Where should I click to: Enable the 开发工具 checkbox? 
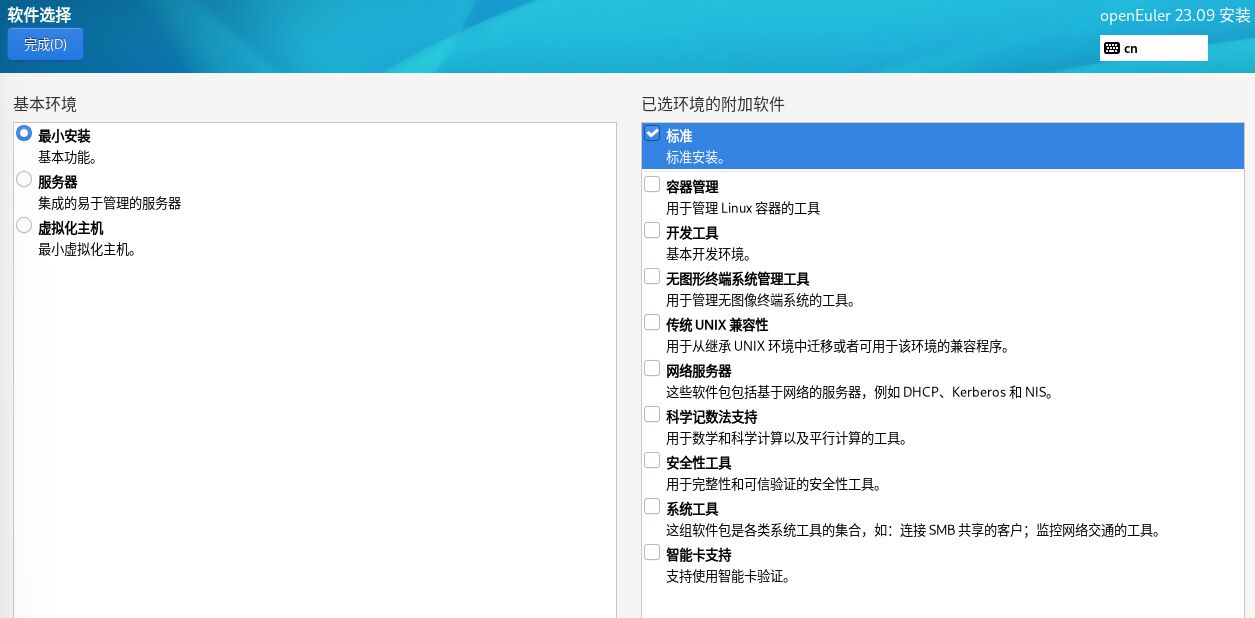pyautogui.click(x=652, y=231)
